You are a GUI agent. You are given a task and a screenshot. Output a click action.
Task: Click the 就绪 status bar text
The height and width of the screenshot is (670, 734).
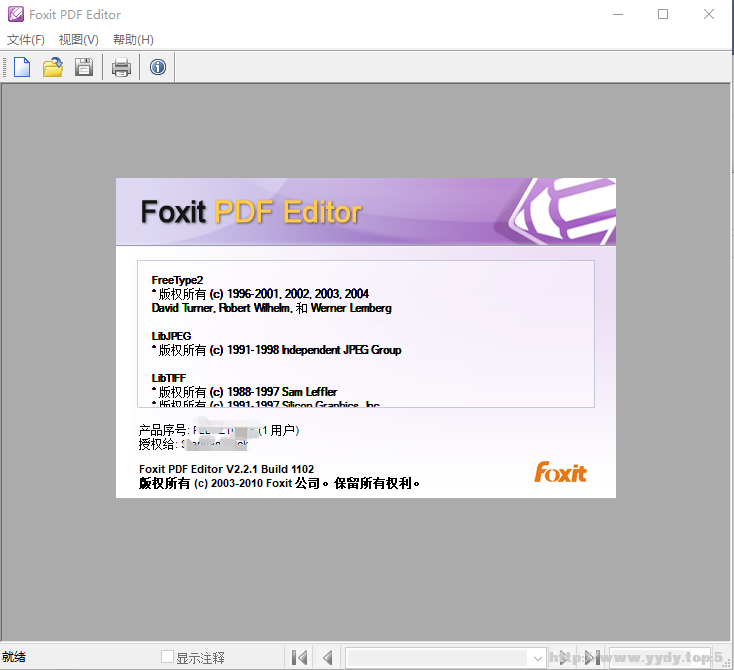[x=14, y=657]
